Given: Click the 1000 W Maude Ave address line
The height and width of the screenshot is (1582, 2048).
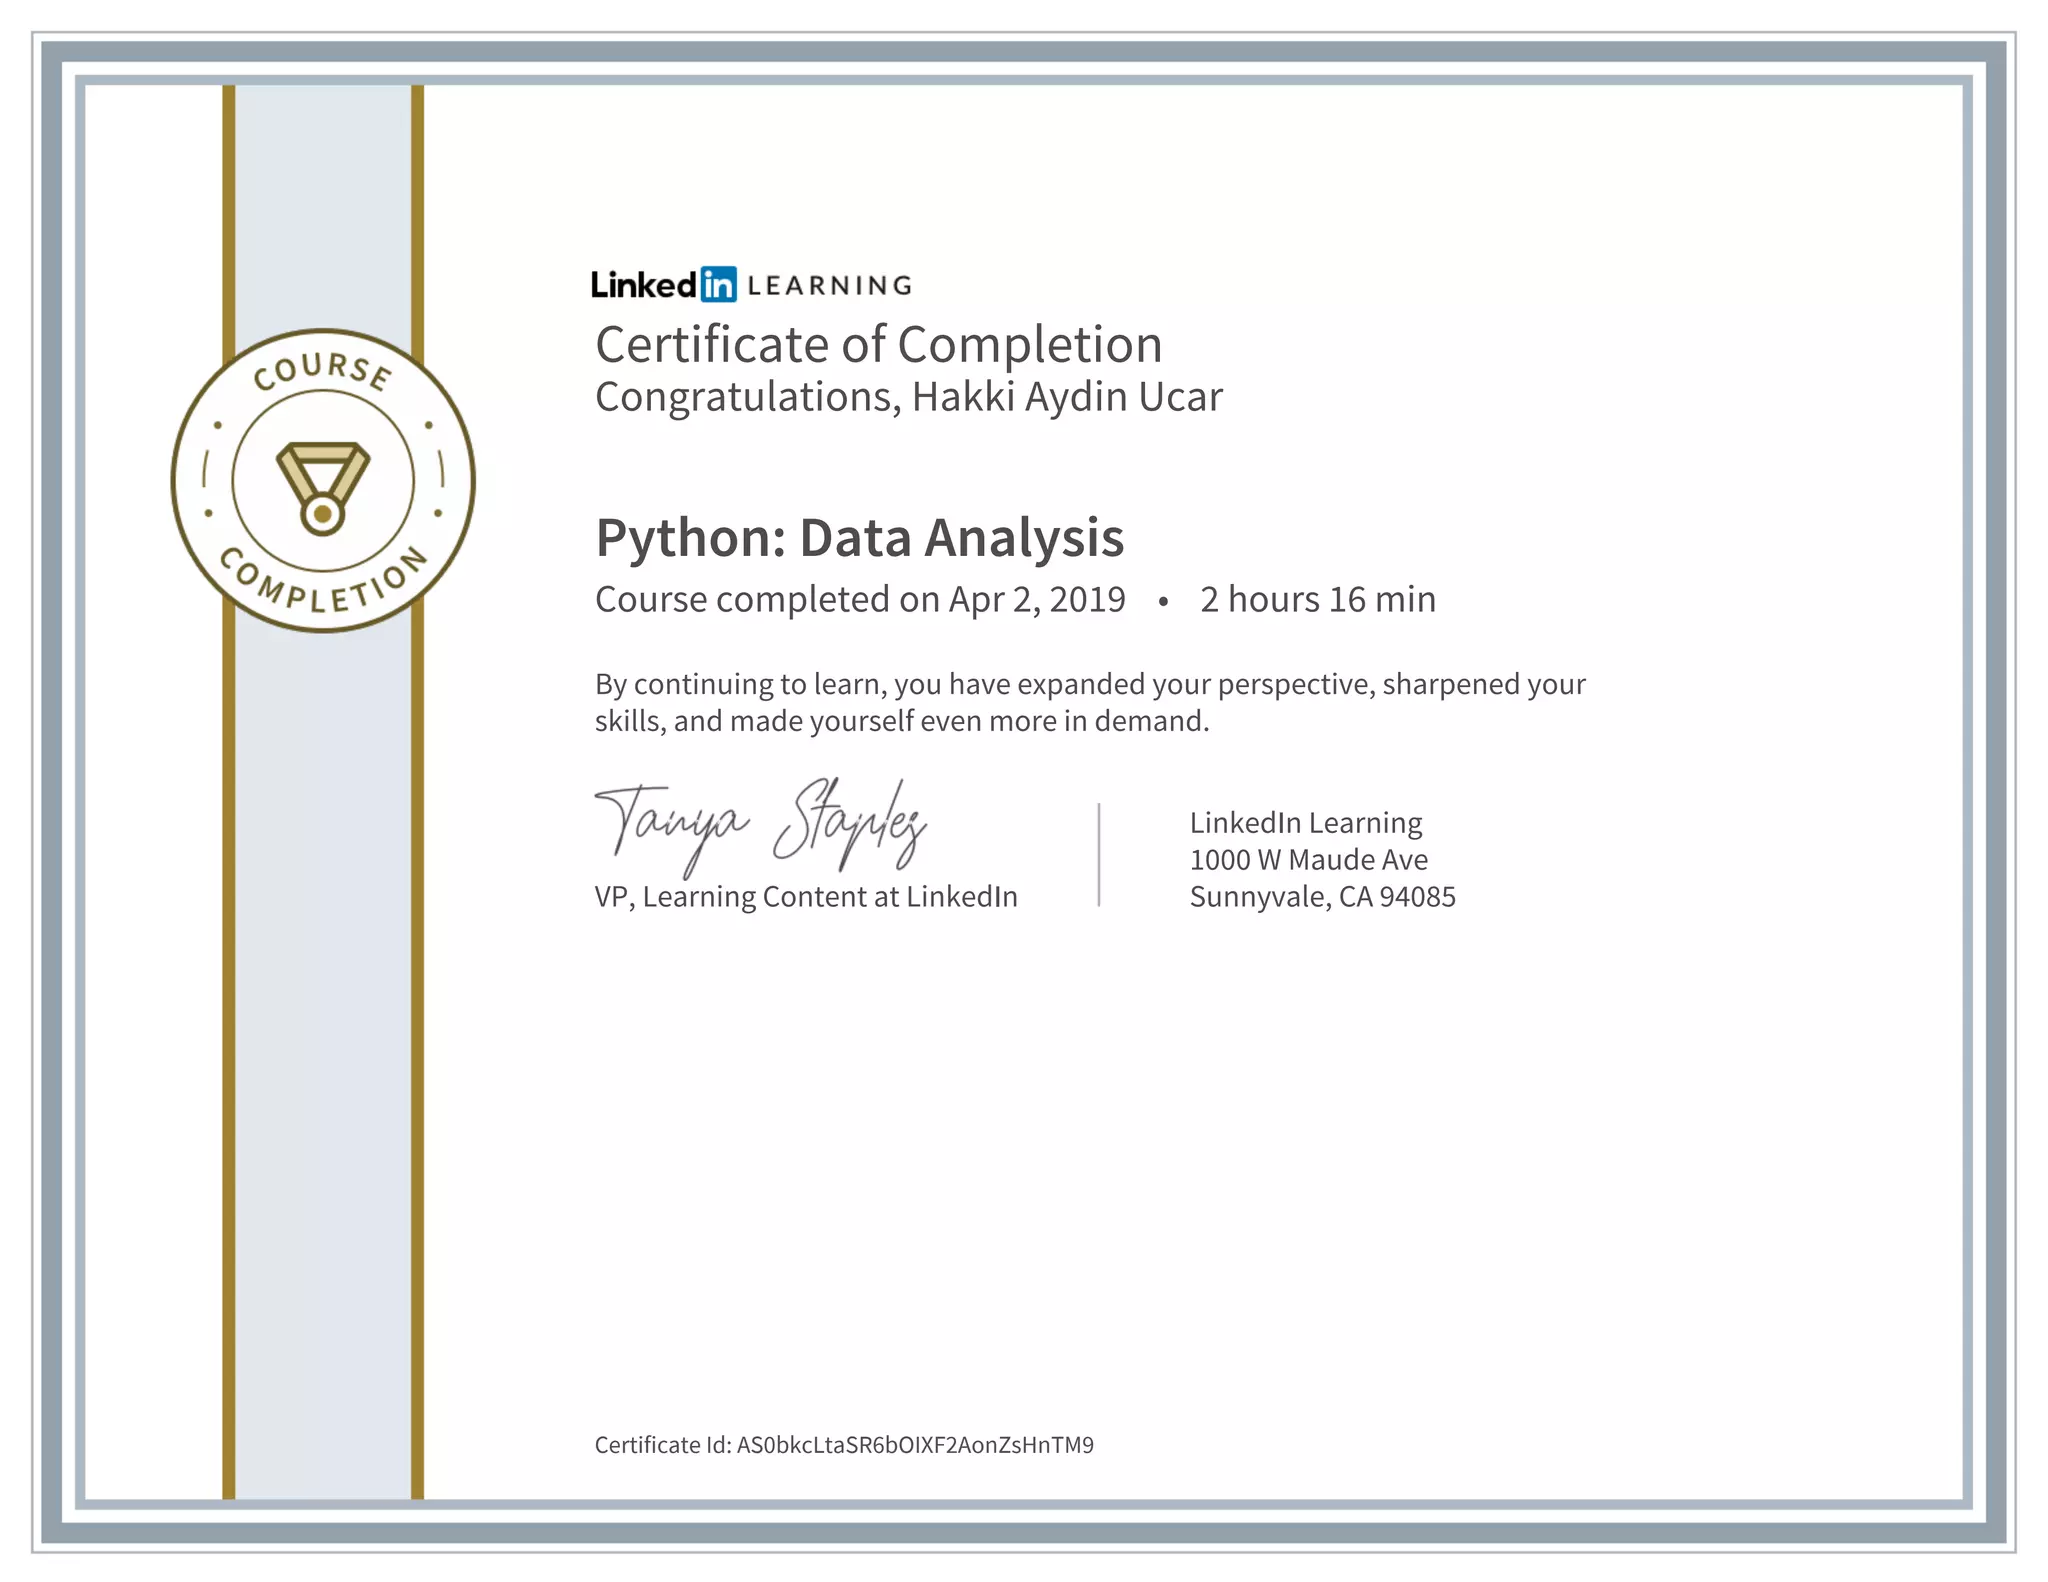Looking at the screenshot, I should click(x=1308, y=860).
